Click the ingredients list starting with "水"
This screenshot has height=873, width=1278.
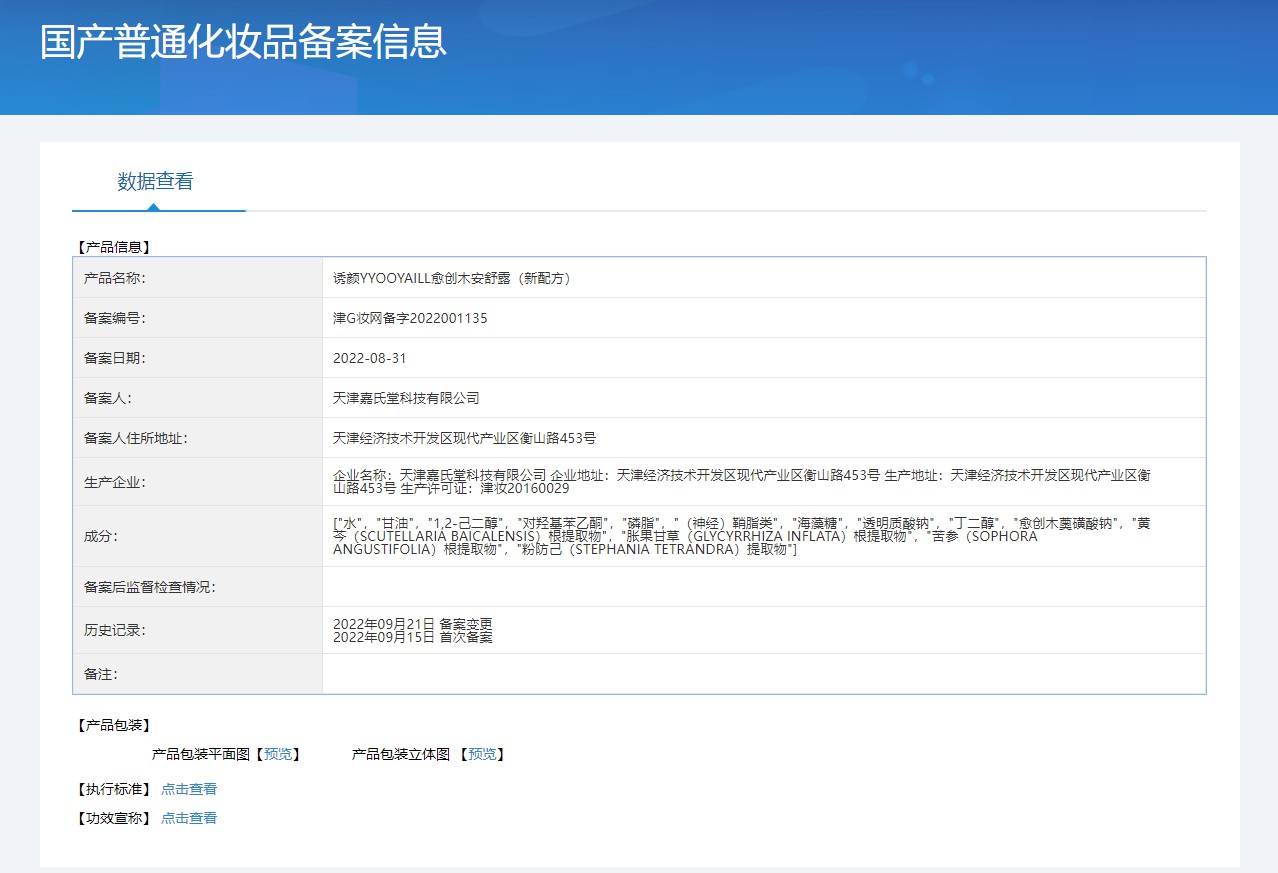(742, 536)
